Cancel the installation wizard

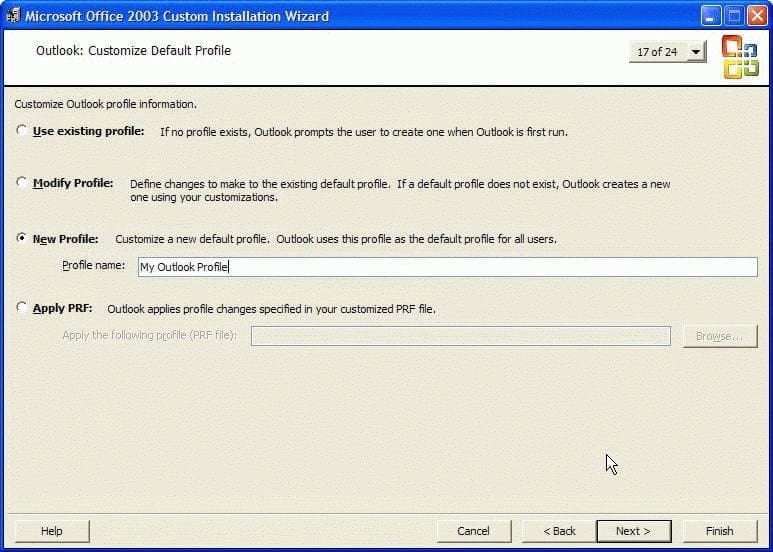point(473,531)
